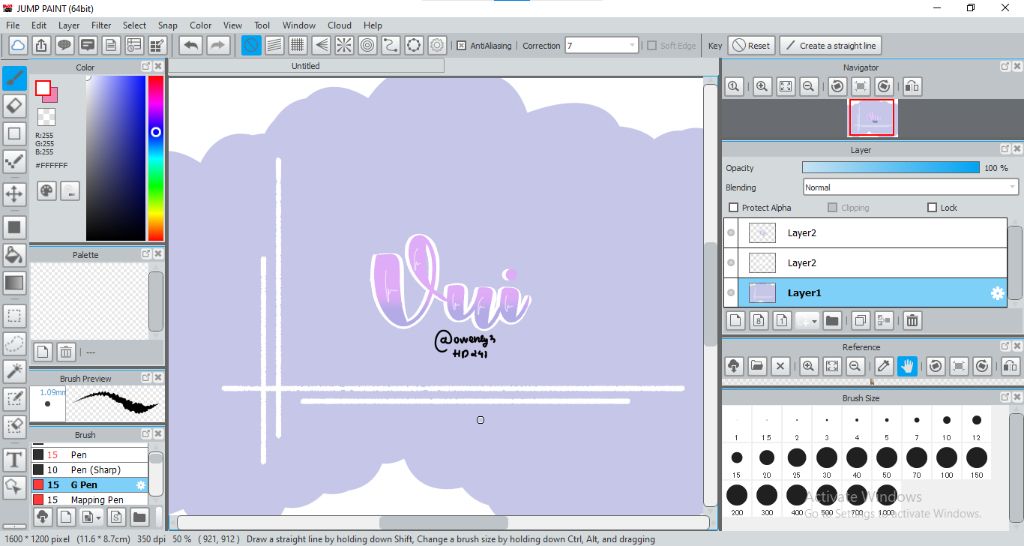Zoom in using the Navigator magnifier plus
The height and width of the screenshot is (546, 1024).
coord(761,86)
